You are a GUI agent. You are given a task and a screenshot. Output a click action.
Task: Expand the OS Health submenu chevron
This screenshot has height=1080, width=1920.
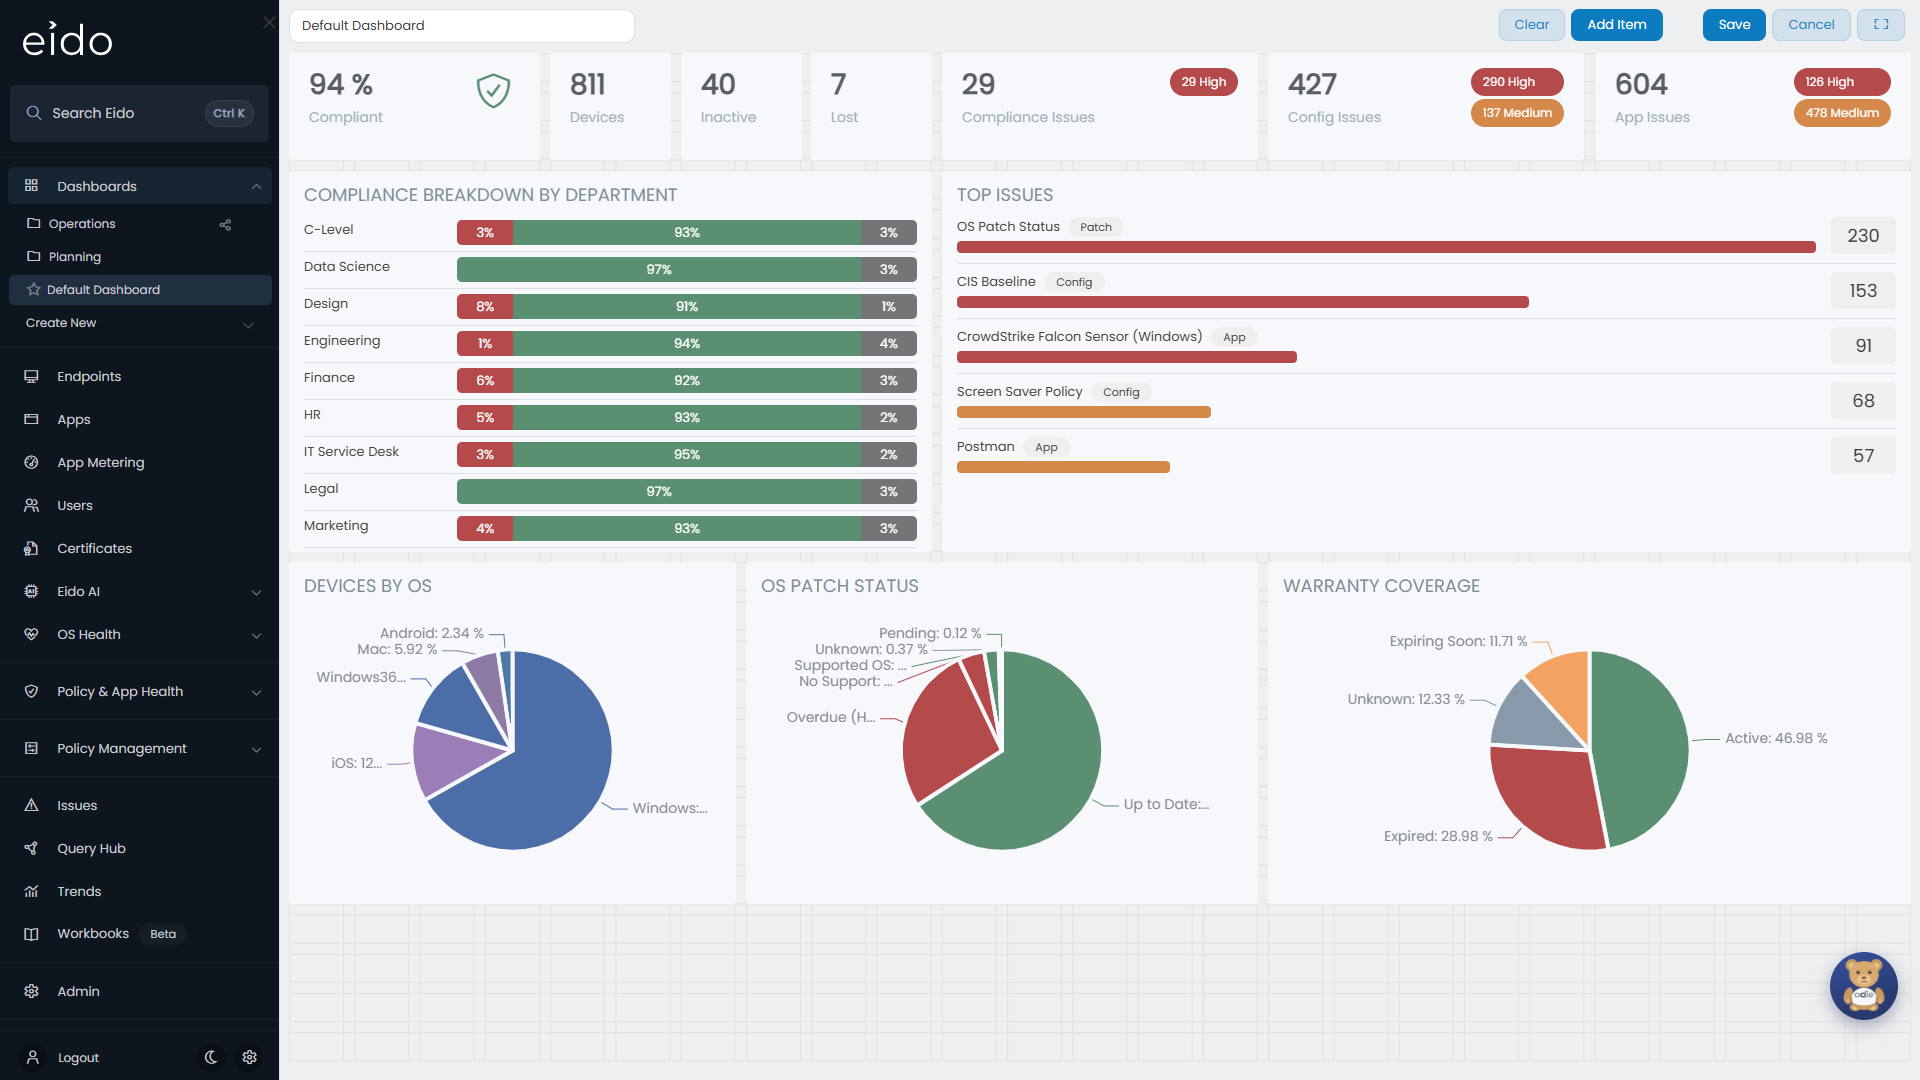[x=256, y=636]
